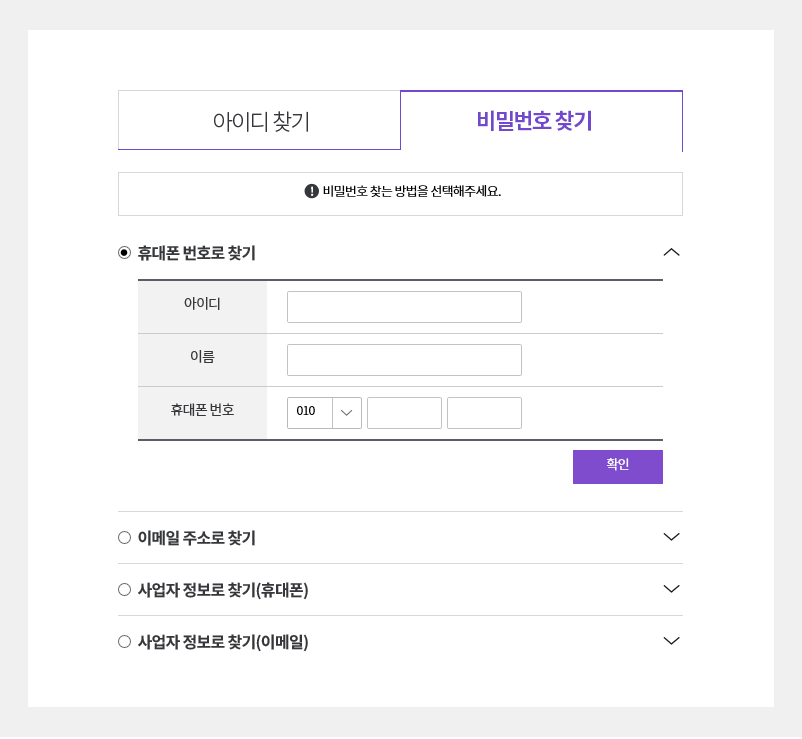
Task: Expand 사업자 정보로 찾기(휴대폰) chevron
Action: (671, 590)
